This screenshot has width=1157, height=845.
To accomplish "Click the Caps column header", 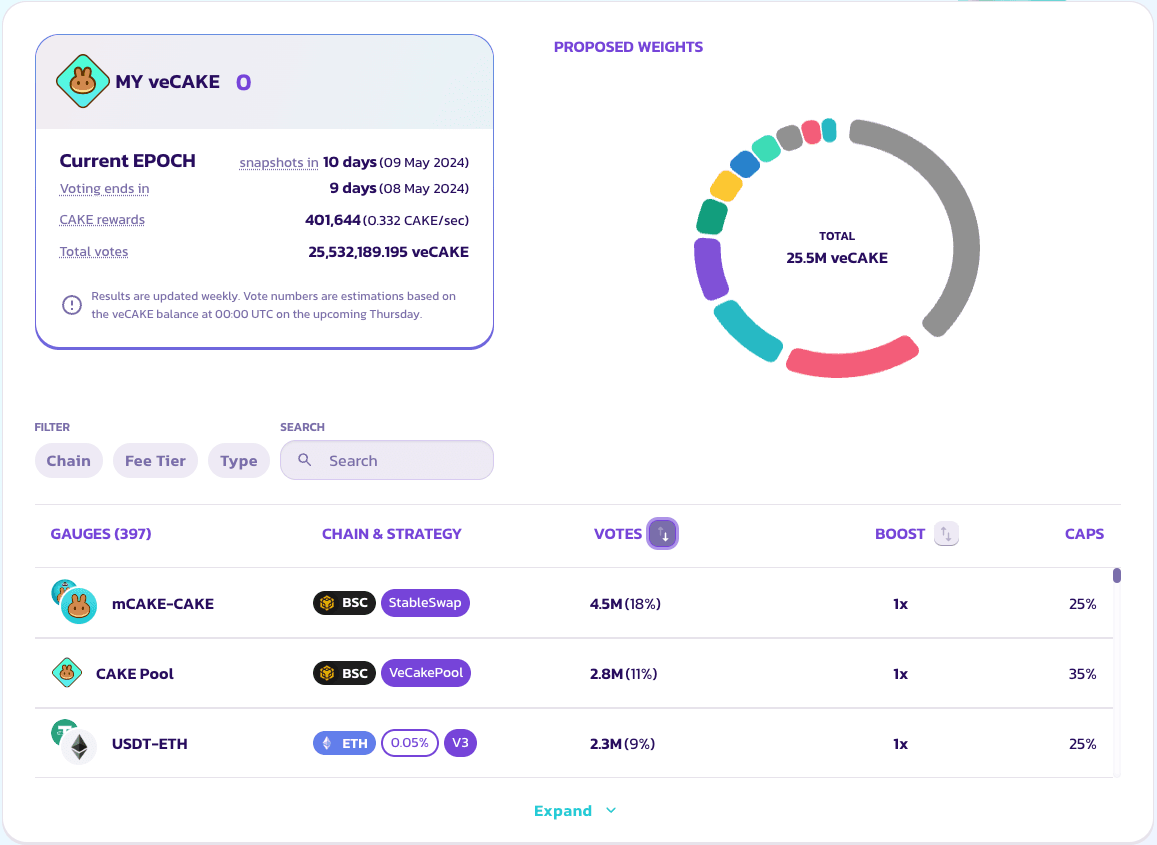I will pos(1084,534).
